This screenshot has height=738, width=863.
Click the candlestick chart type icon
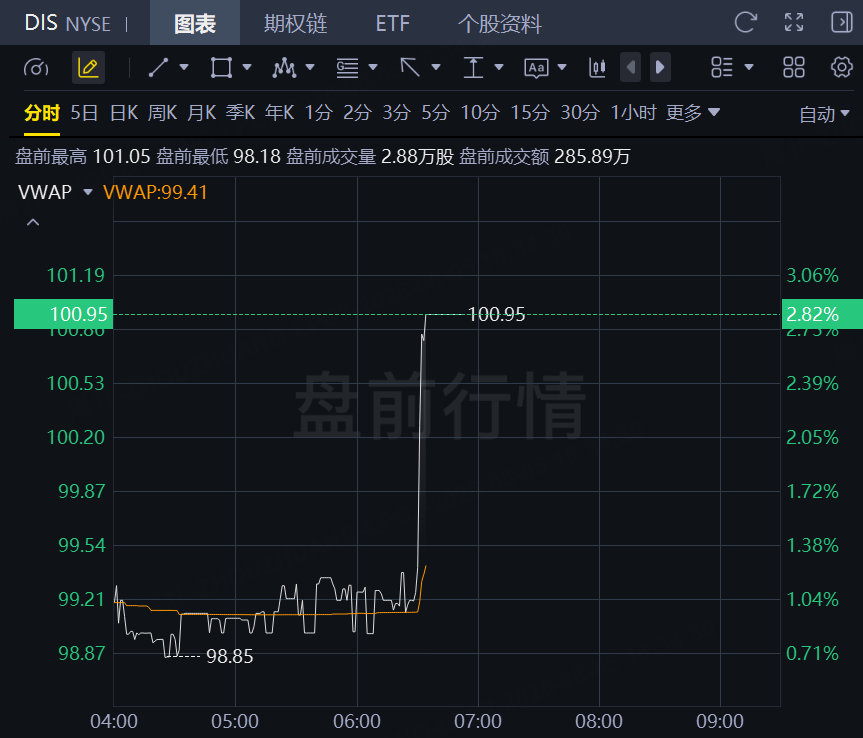(597, 68)
